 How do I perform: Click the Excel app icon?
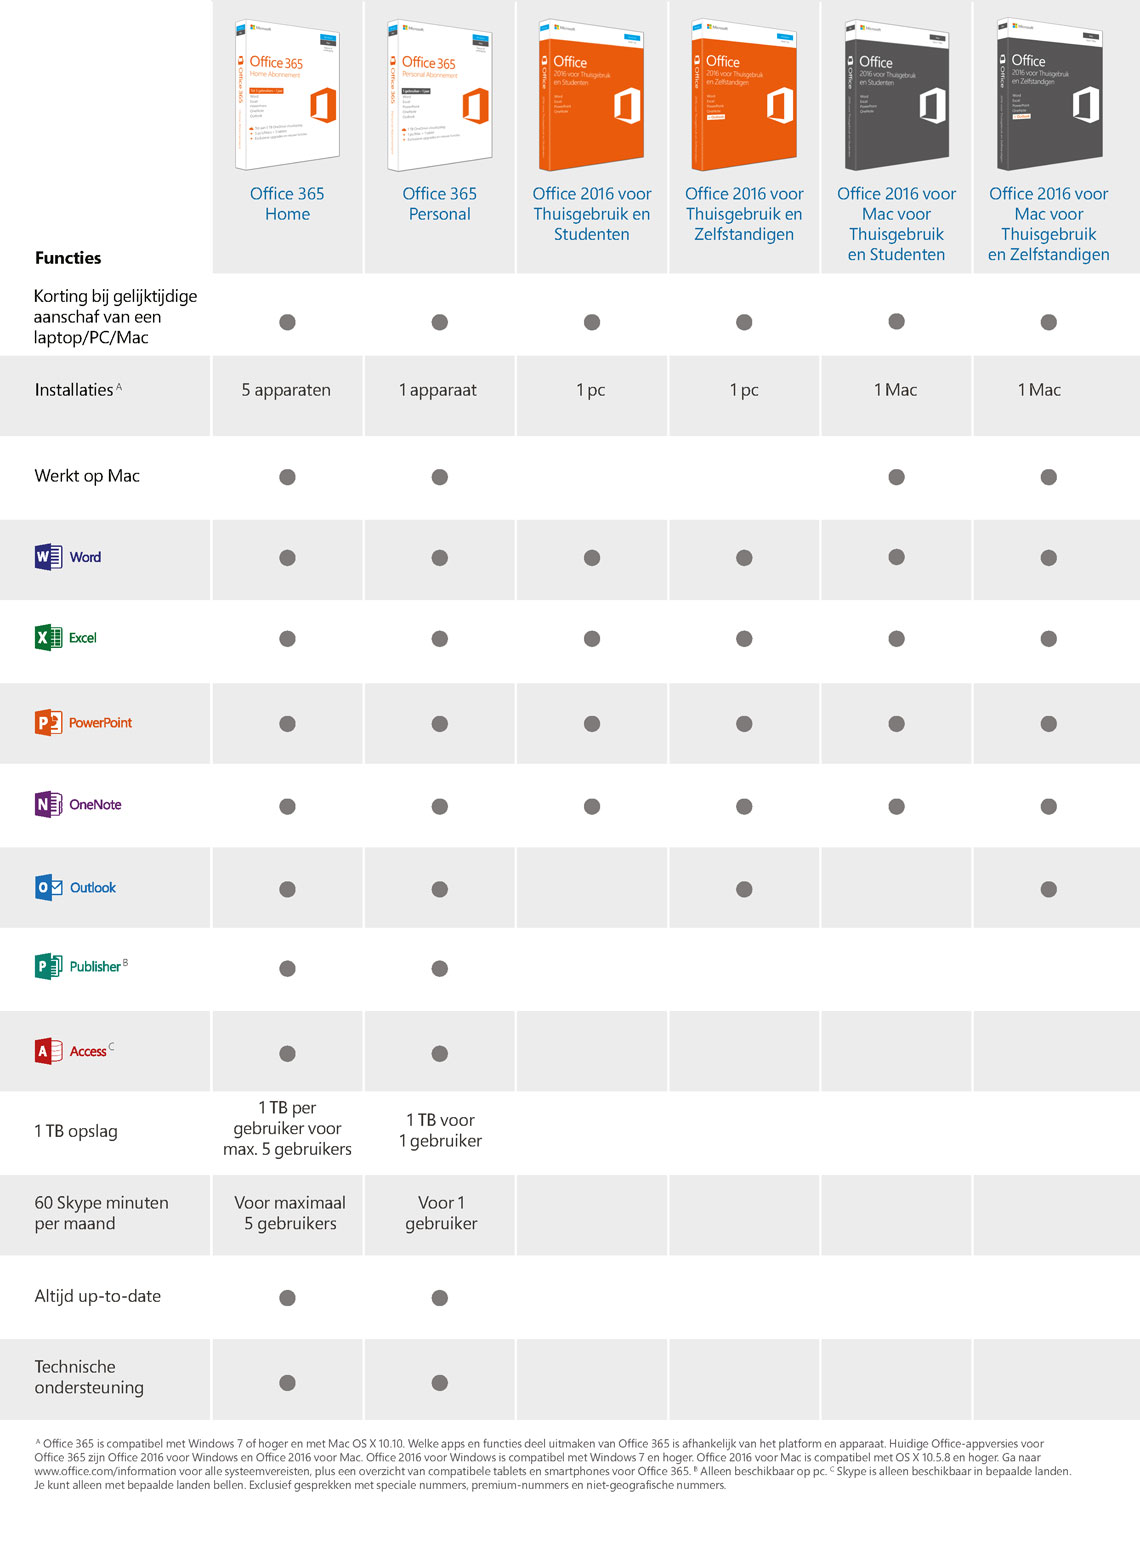click(48, 638)
